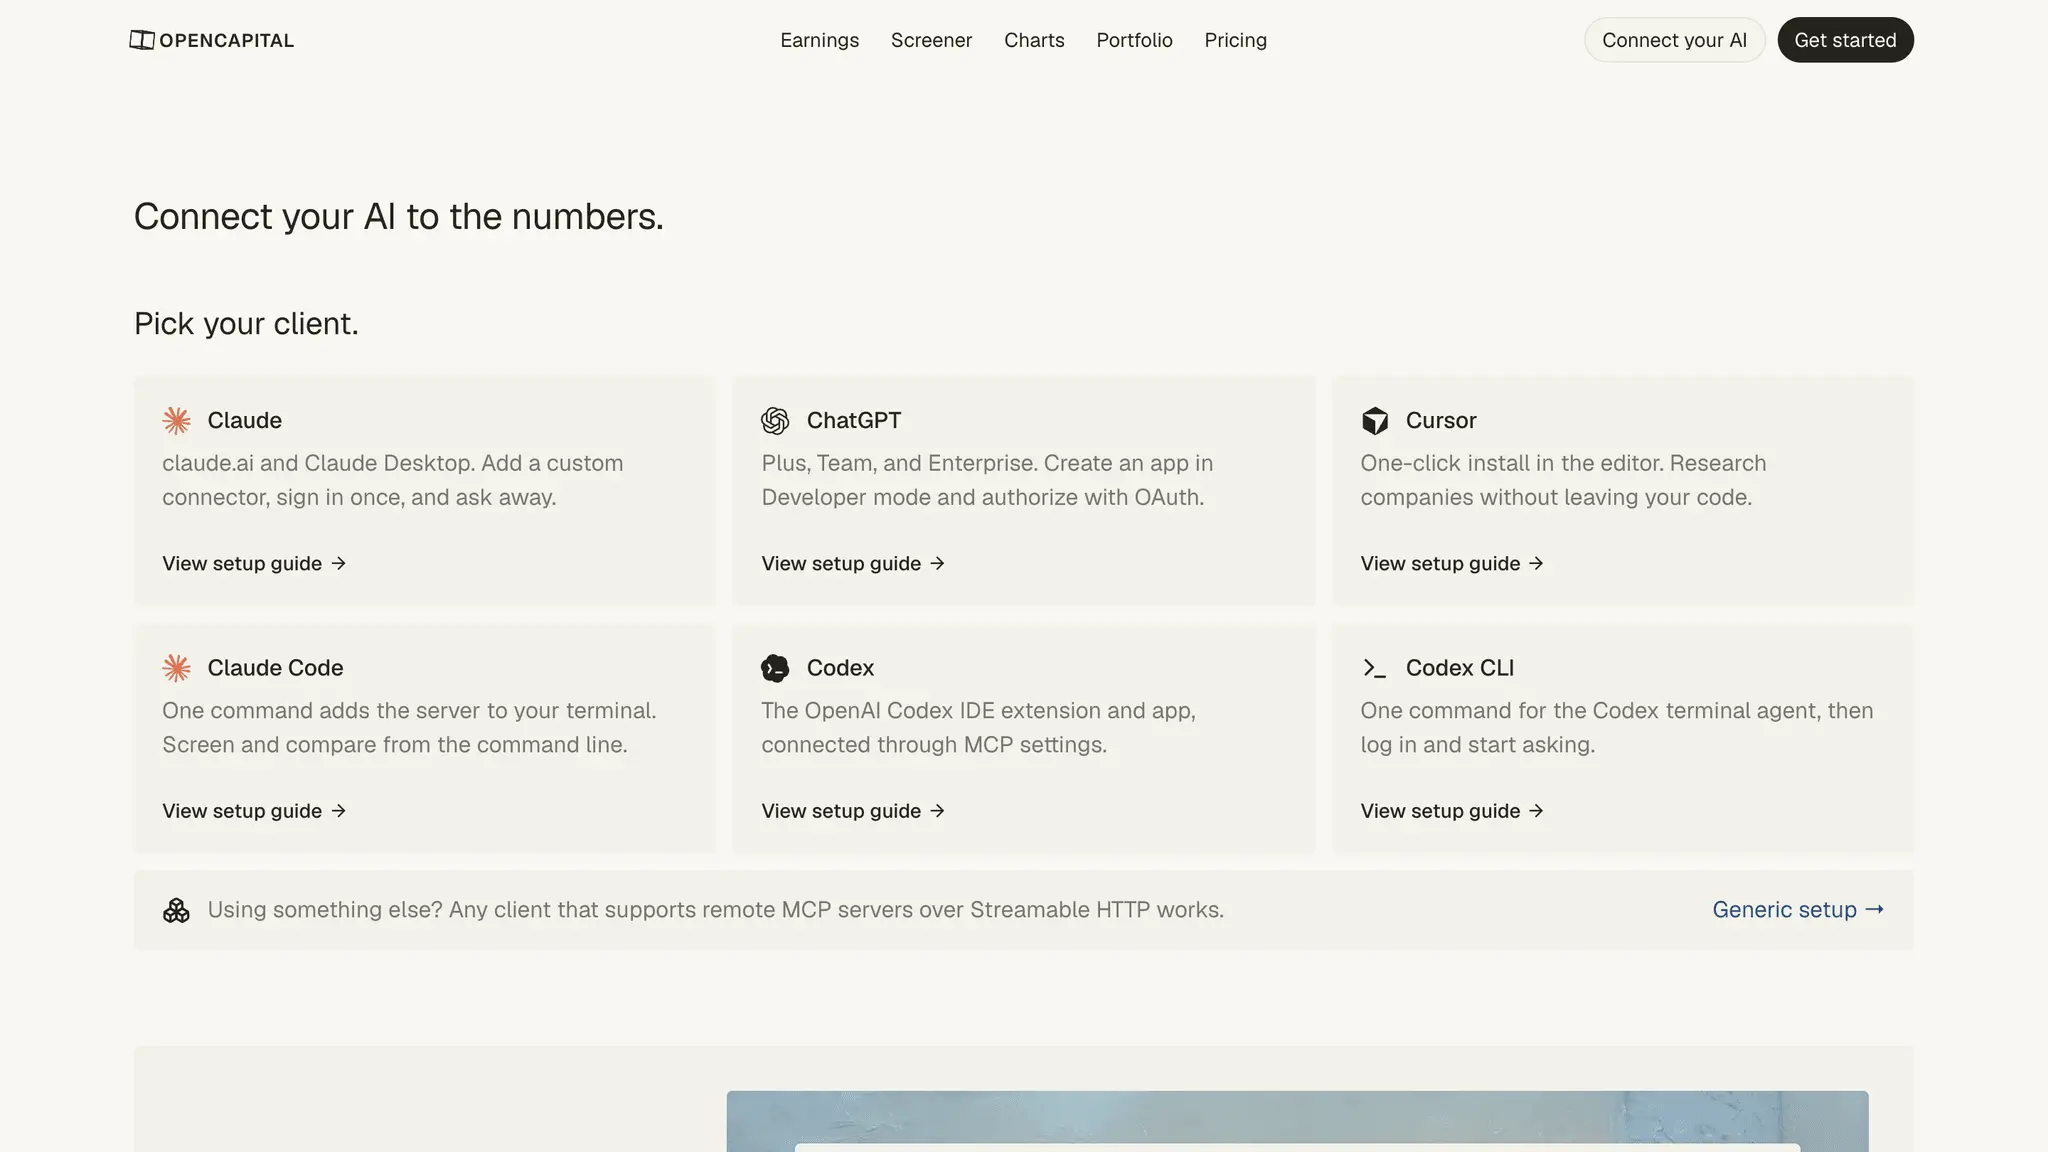
Task: Open View setup guide for Claude Code
Action: (x=254, y=811)
